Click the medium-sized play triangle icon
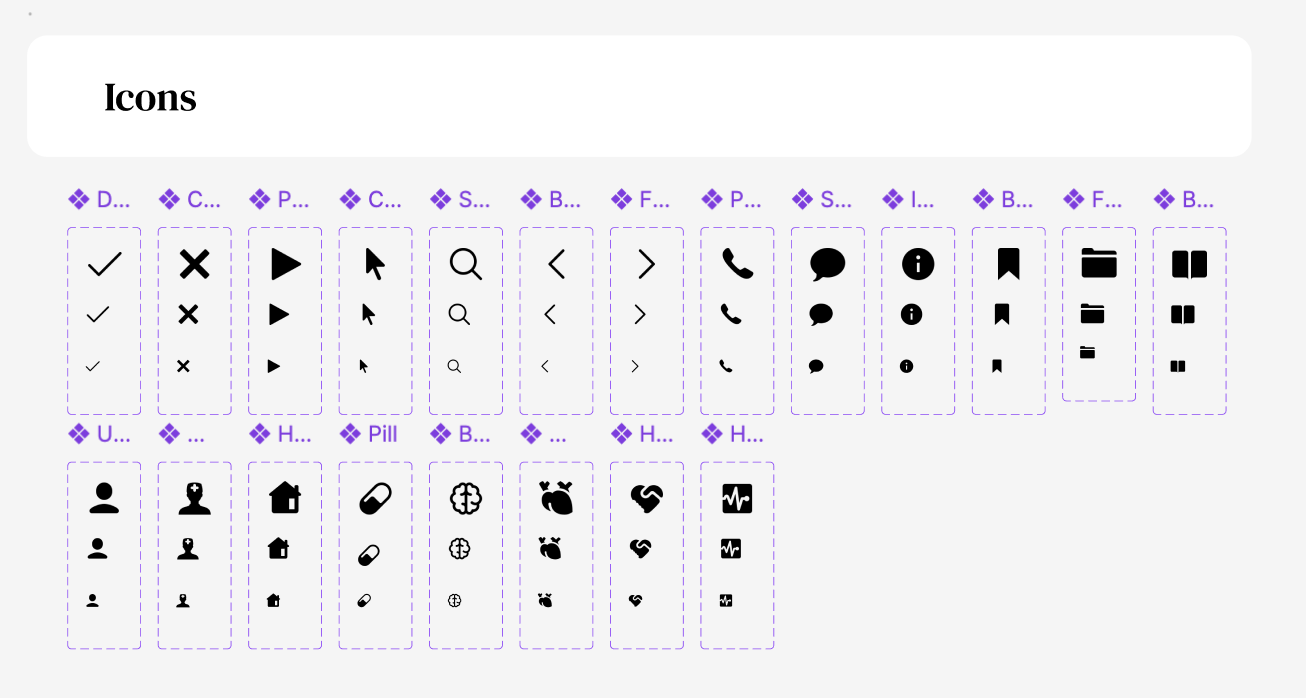This screenshot has width=1306, height=698. pyautogui.click(x=279, y=314)
